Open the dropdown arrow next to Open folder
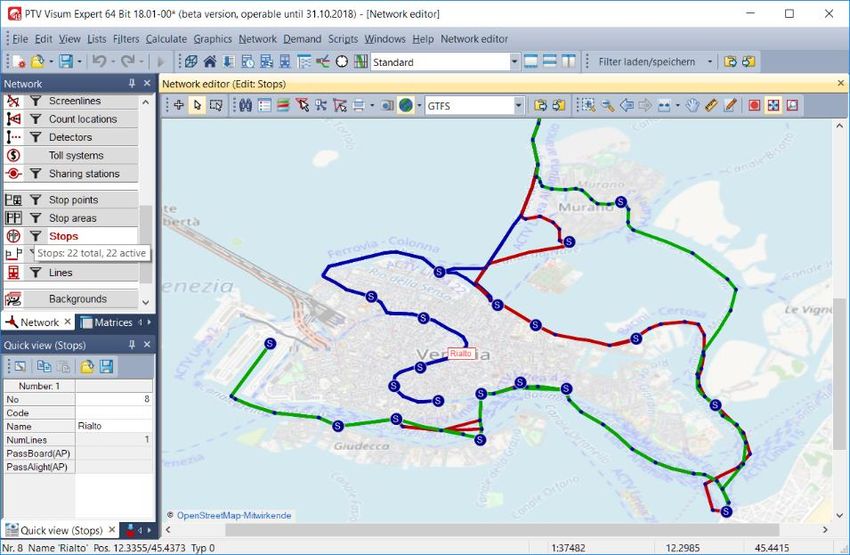Screen dimensions: 850x555 click(51, 62)
